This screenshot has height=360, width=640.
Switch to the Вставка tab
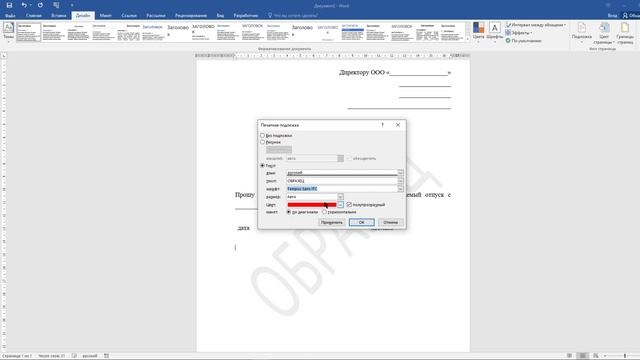click(59, 16)
